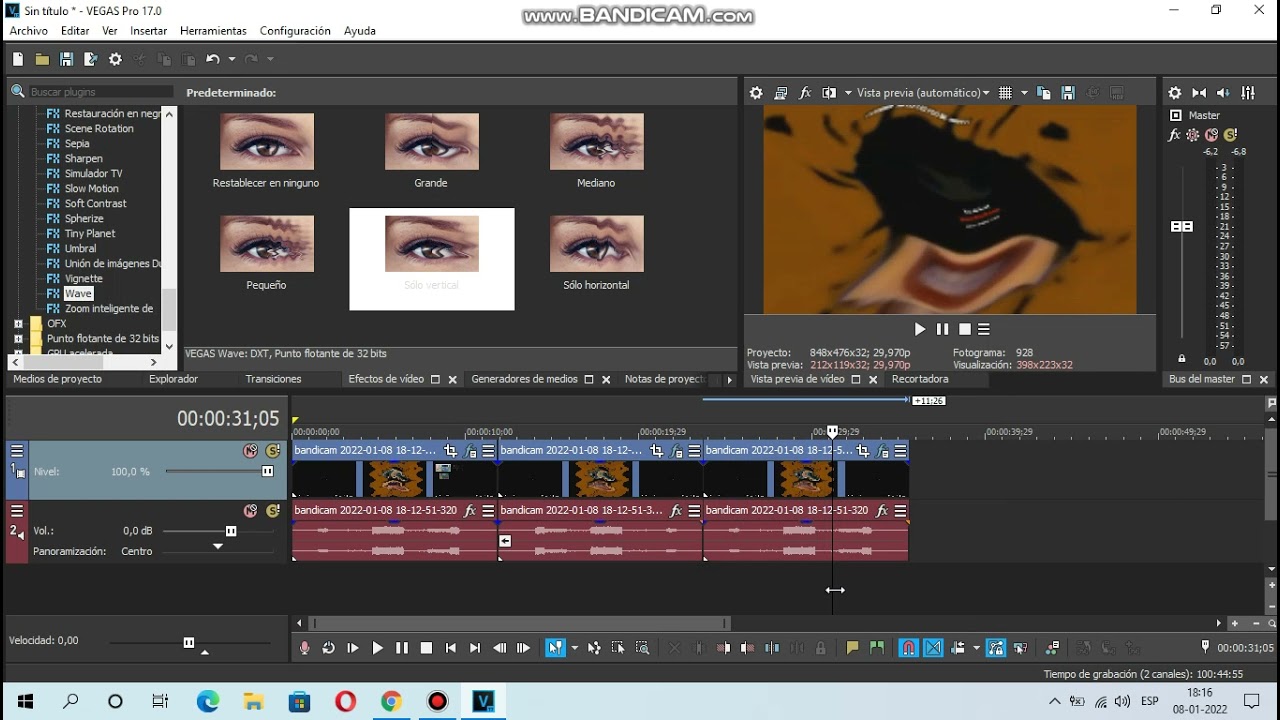This screenshot has width=1280, height=720.
Task: Pause playback in the timeline transport bar
Action: pyautogui.click(x=402, y=648)
